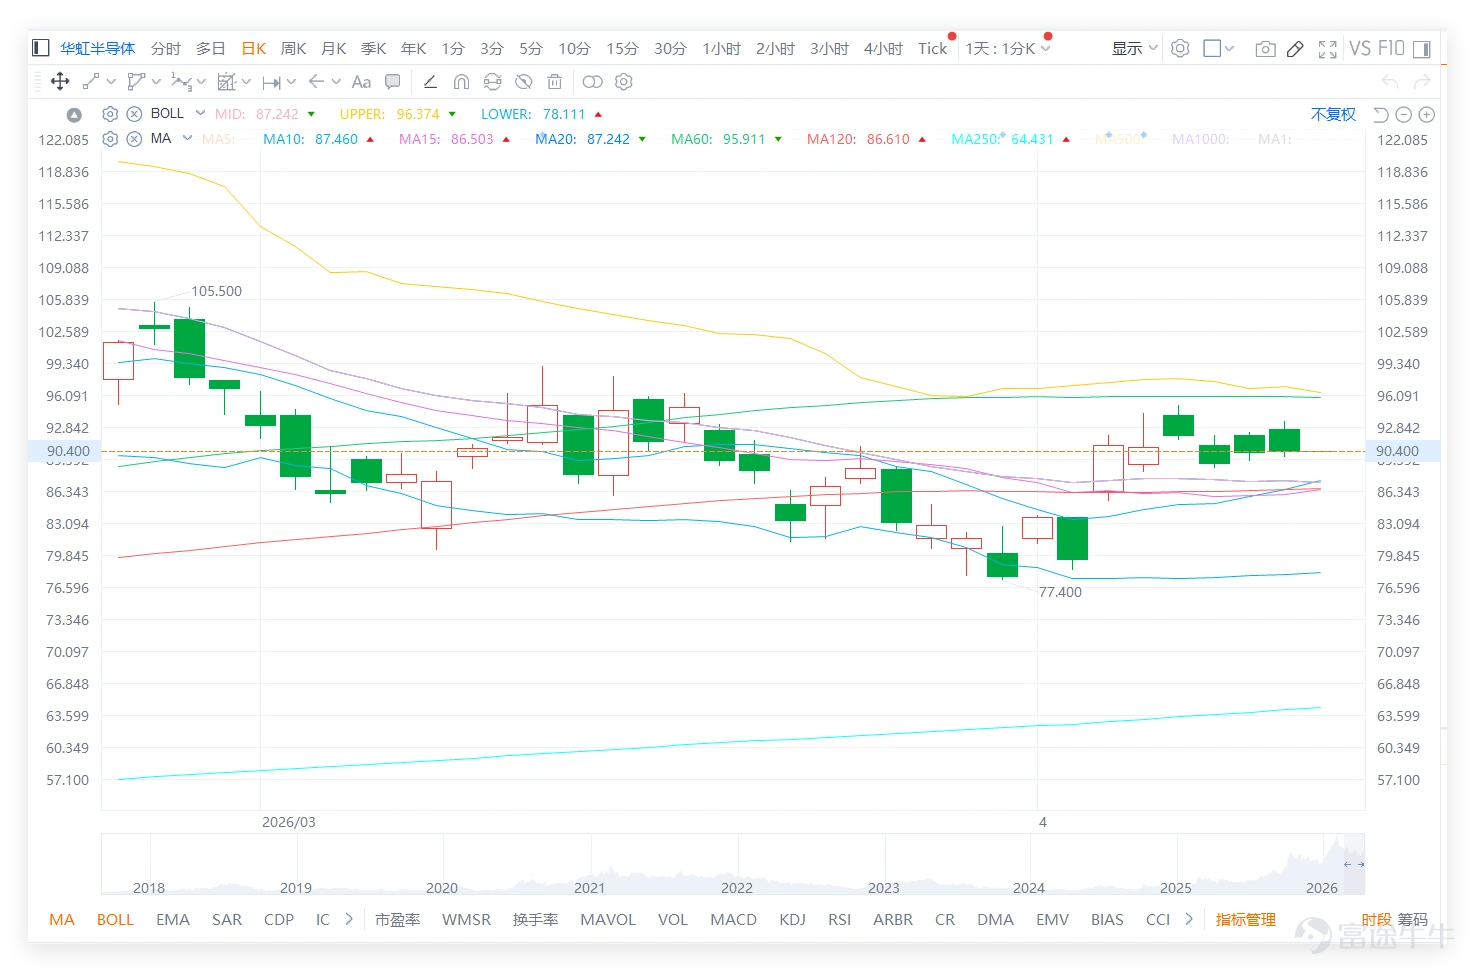Toggle the right side panel icon
The image size is (1475, 972).
tap(1421, 49)
